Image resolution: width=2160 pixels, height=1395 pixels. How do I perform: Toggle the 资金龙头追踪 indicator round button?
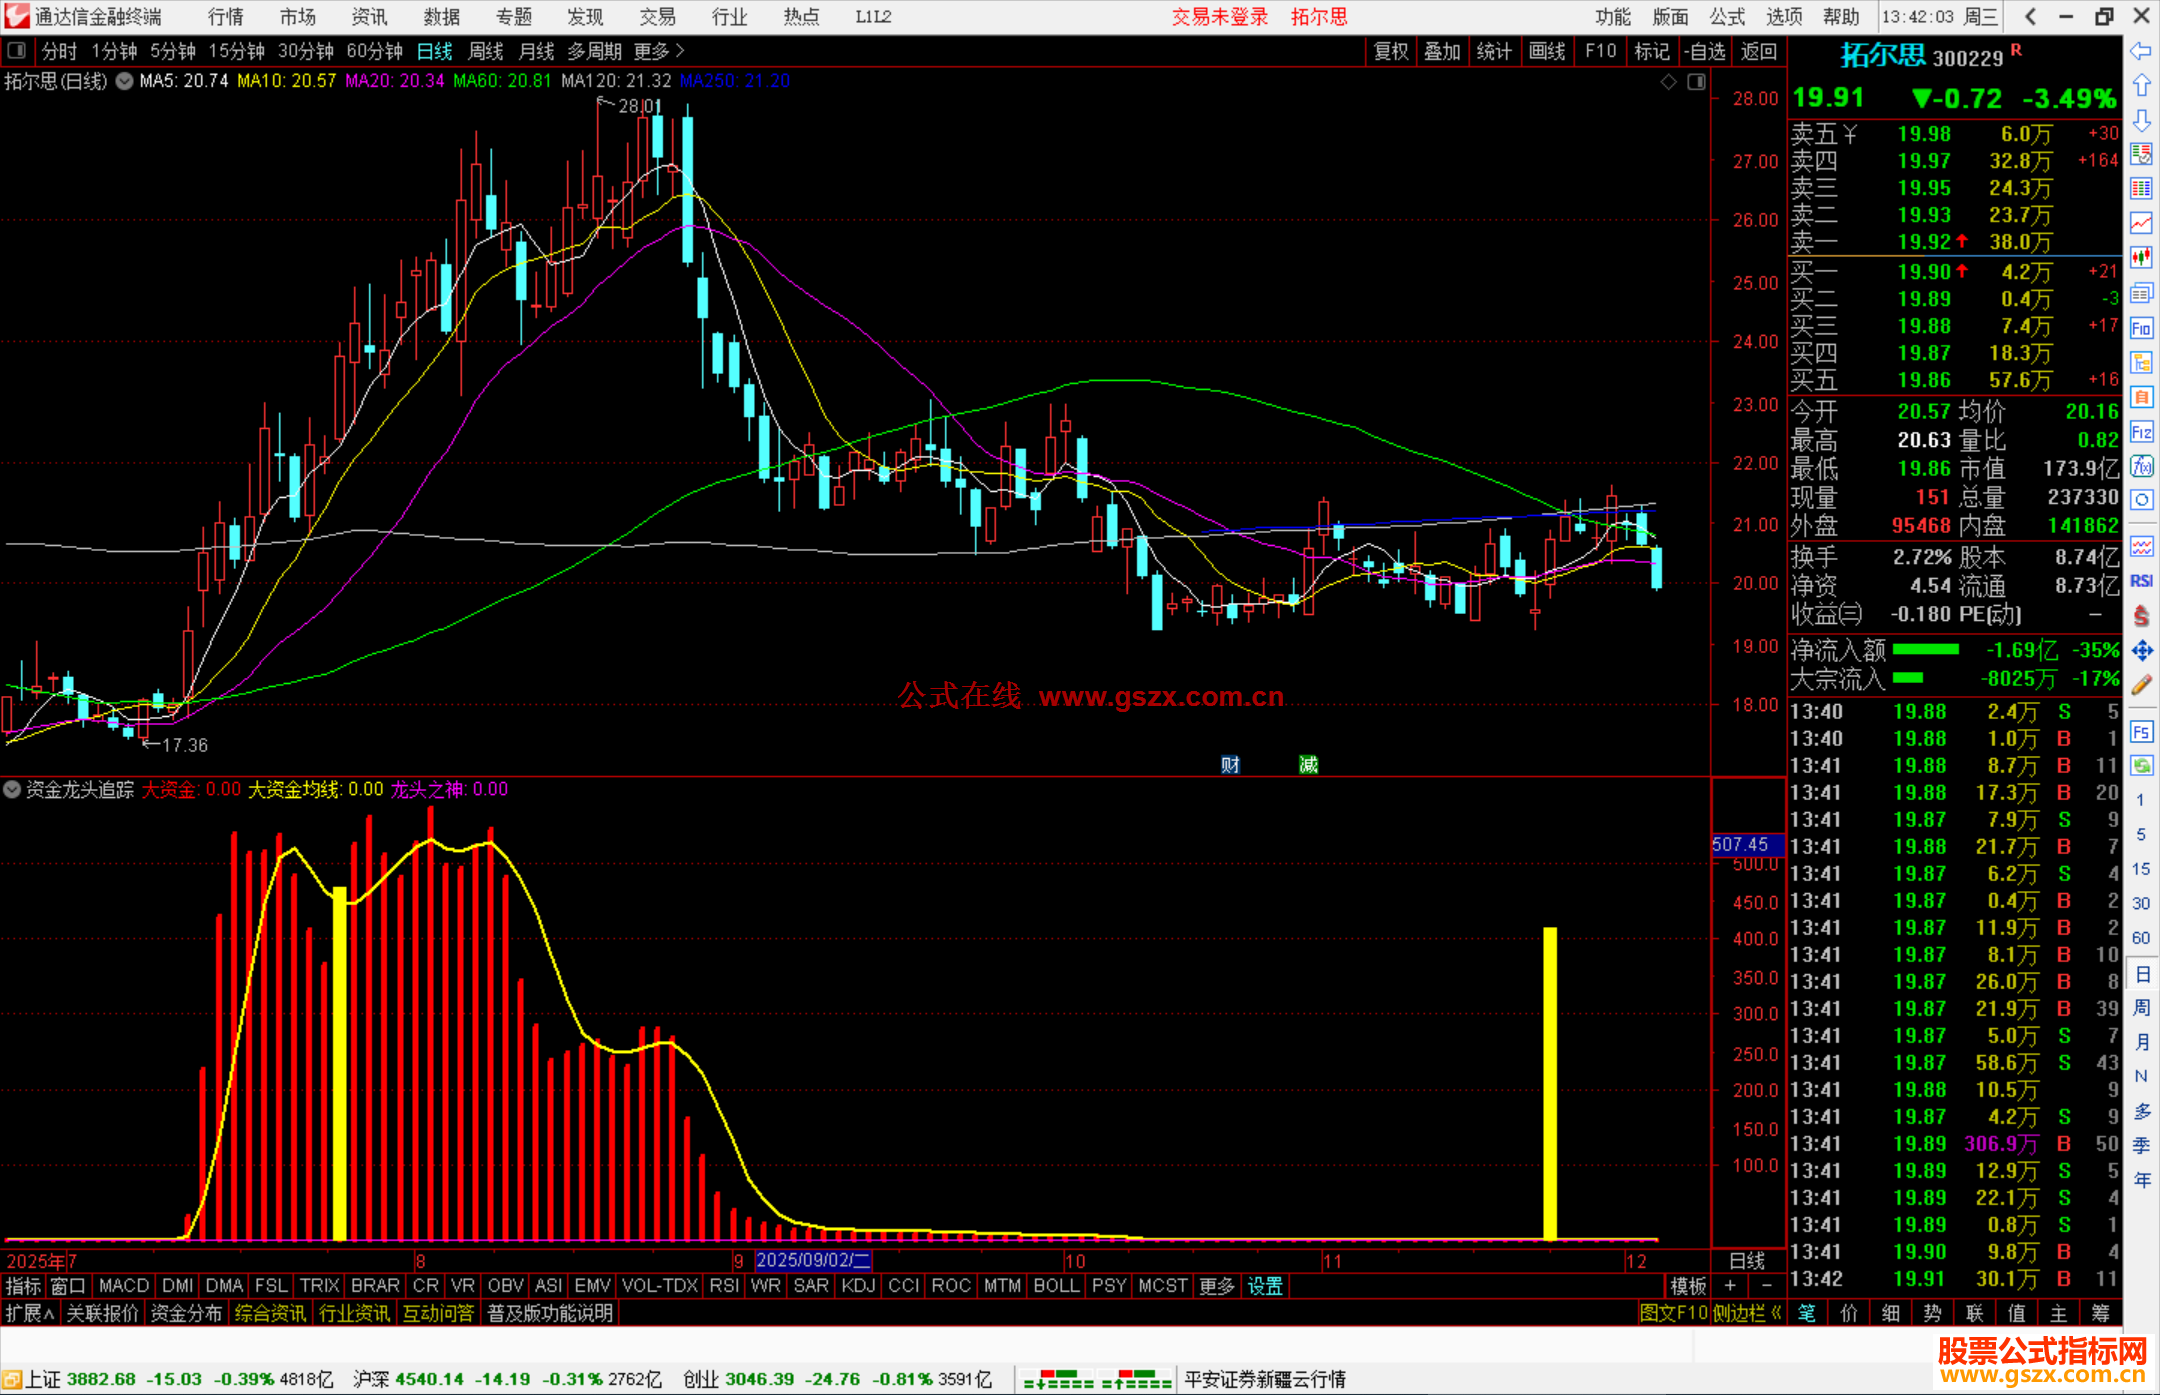12,789
